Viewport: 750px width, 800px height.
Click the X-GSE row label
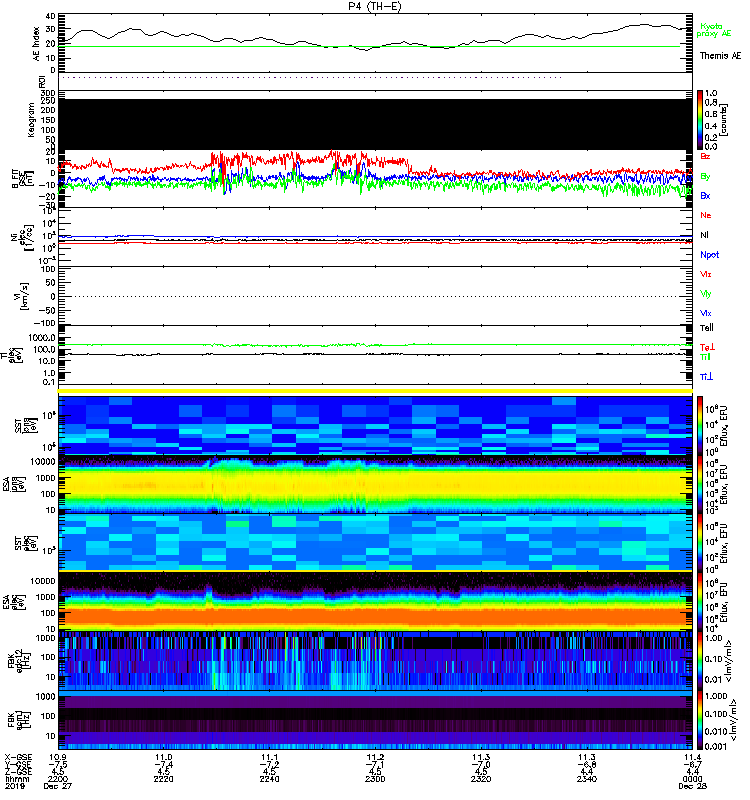pos(18,757)
